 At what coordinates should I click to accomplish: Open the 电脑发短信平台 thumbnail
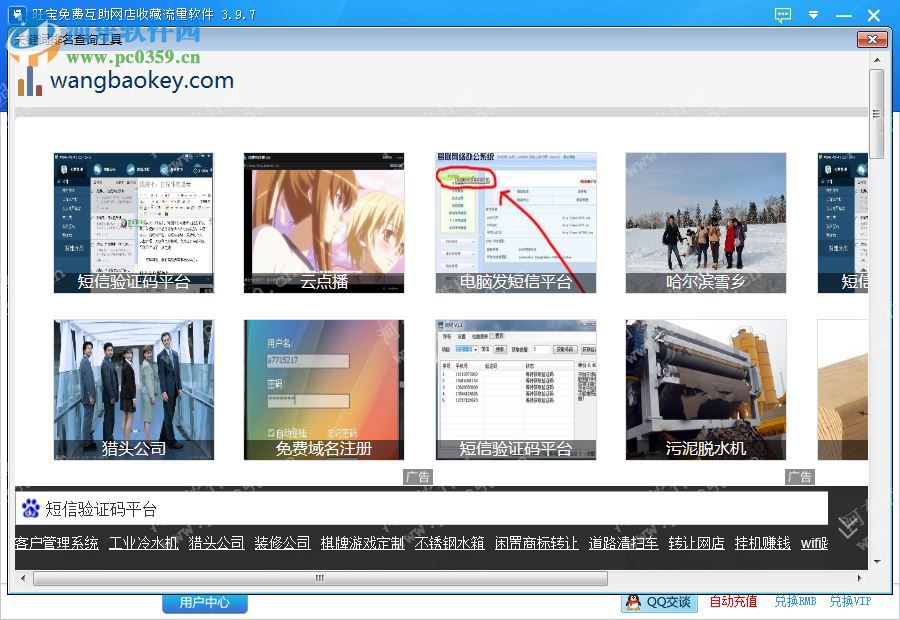point(515,223)
